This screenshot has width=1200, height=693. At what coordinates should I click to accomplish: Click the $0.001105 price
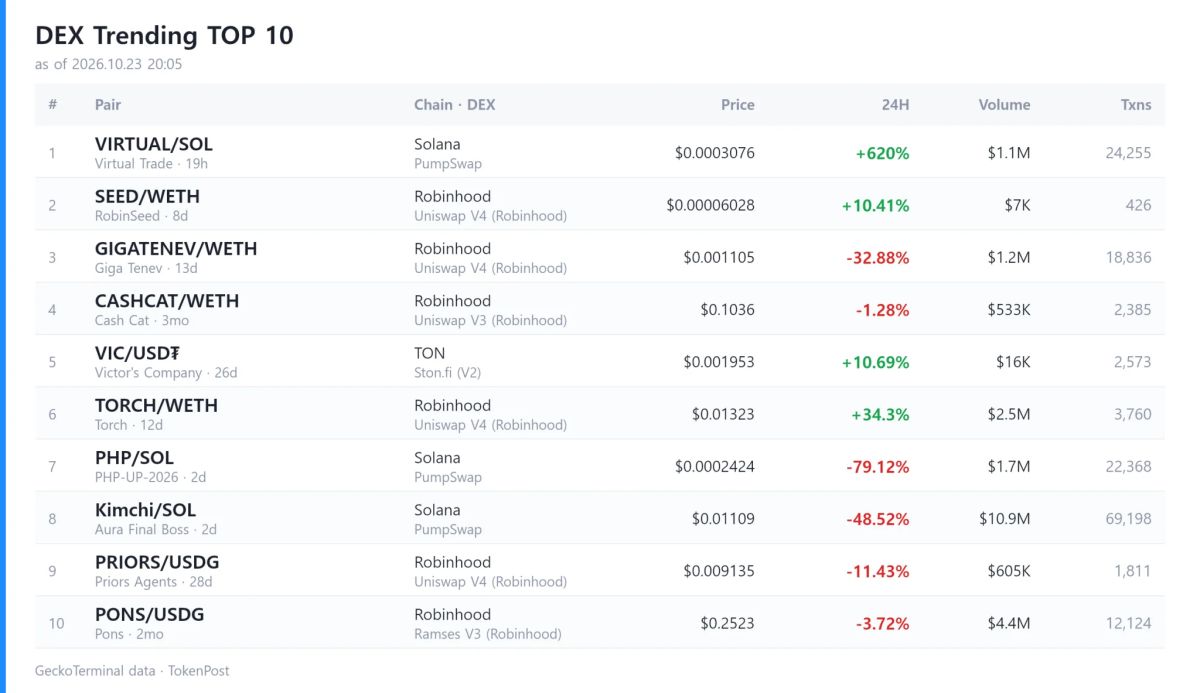[719, 257]
